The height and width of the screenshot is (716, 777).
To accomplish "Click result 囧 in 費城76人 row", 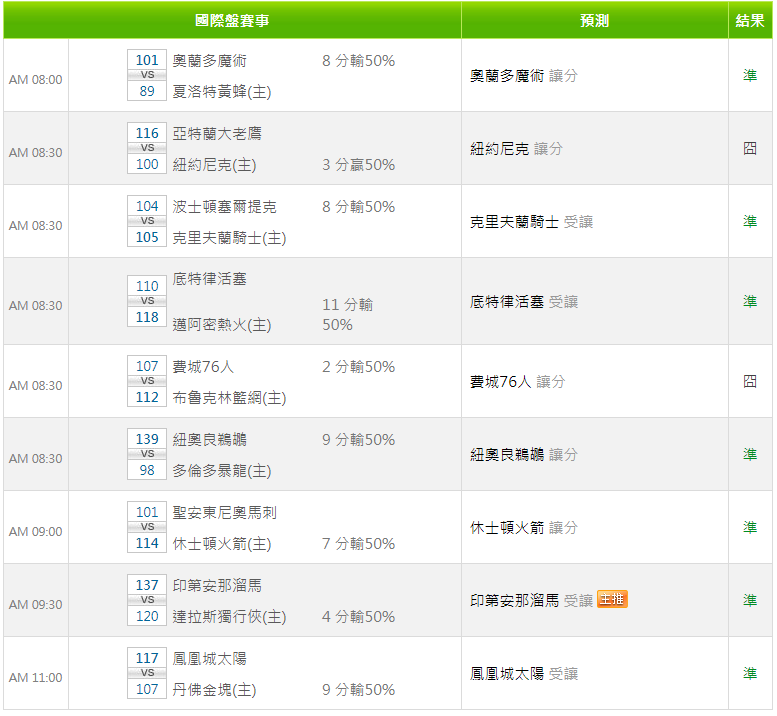I will point(750,381).
